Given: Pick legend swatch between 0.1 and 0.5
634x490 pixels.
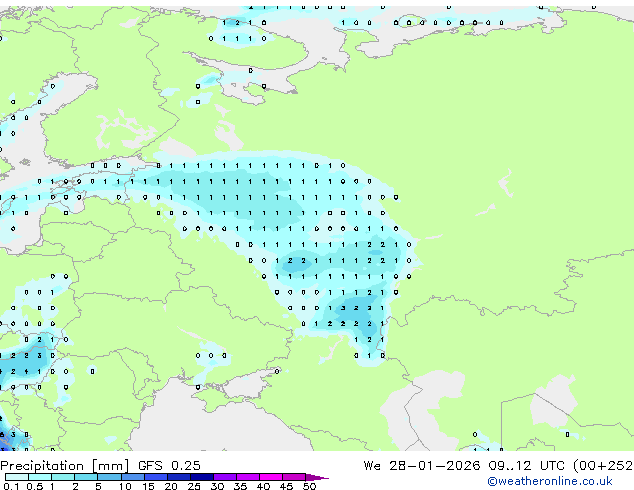Looking at the screenshot, I should [x=17, y=477].
